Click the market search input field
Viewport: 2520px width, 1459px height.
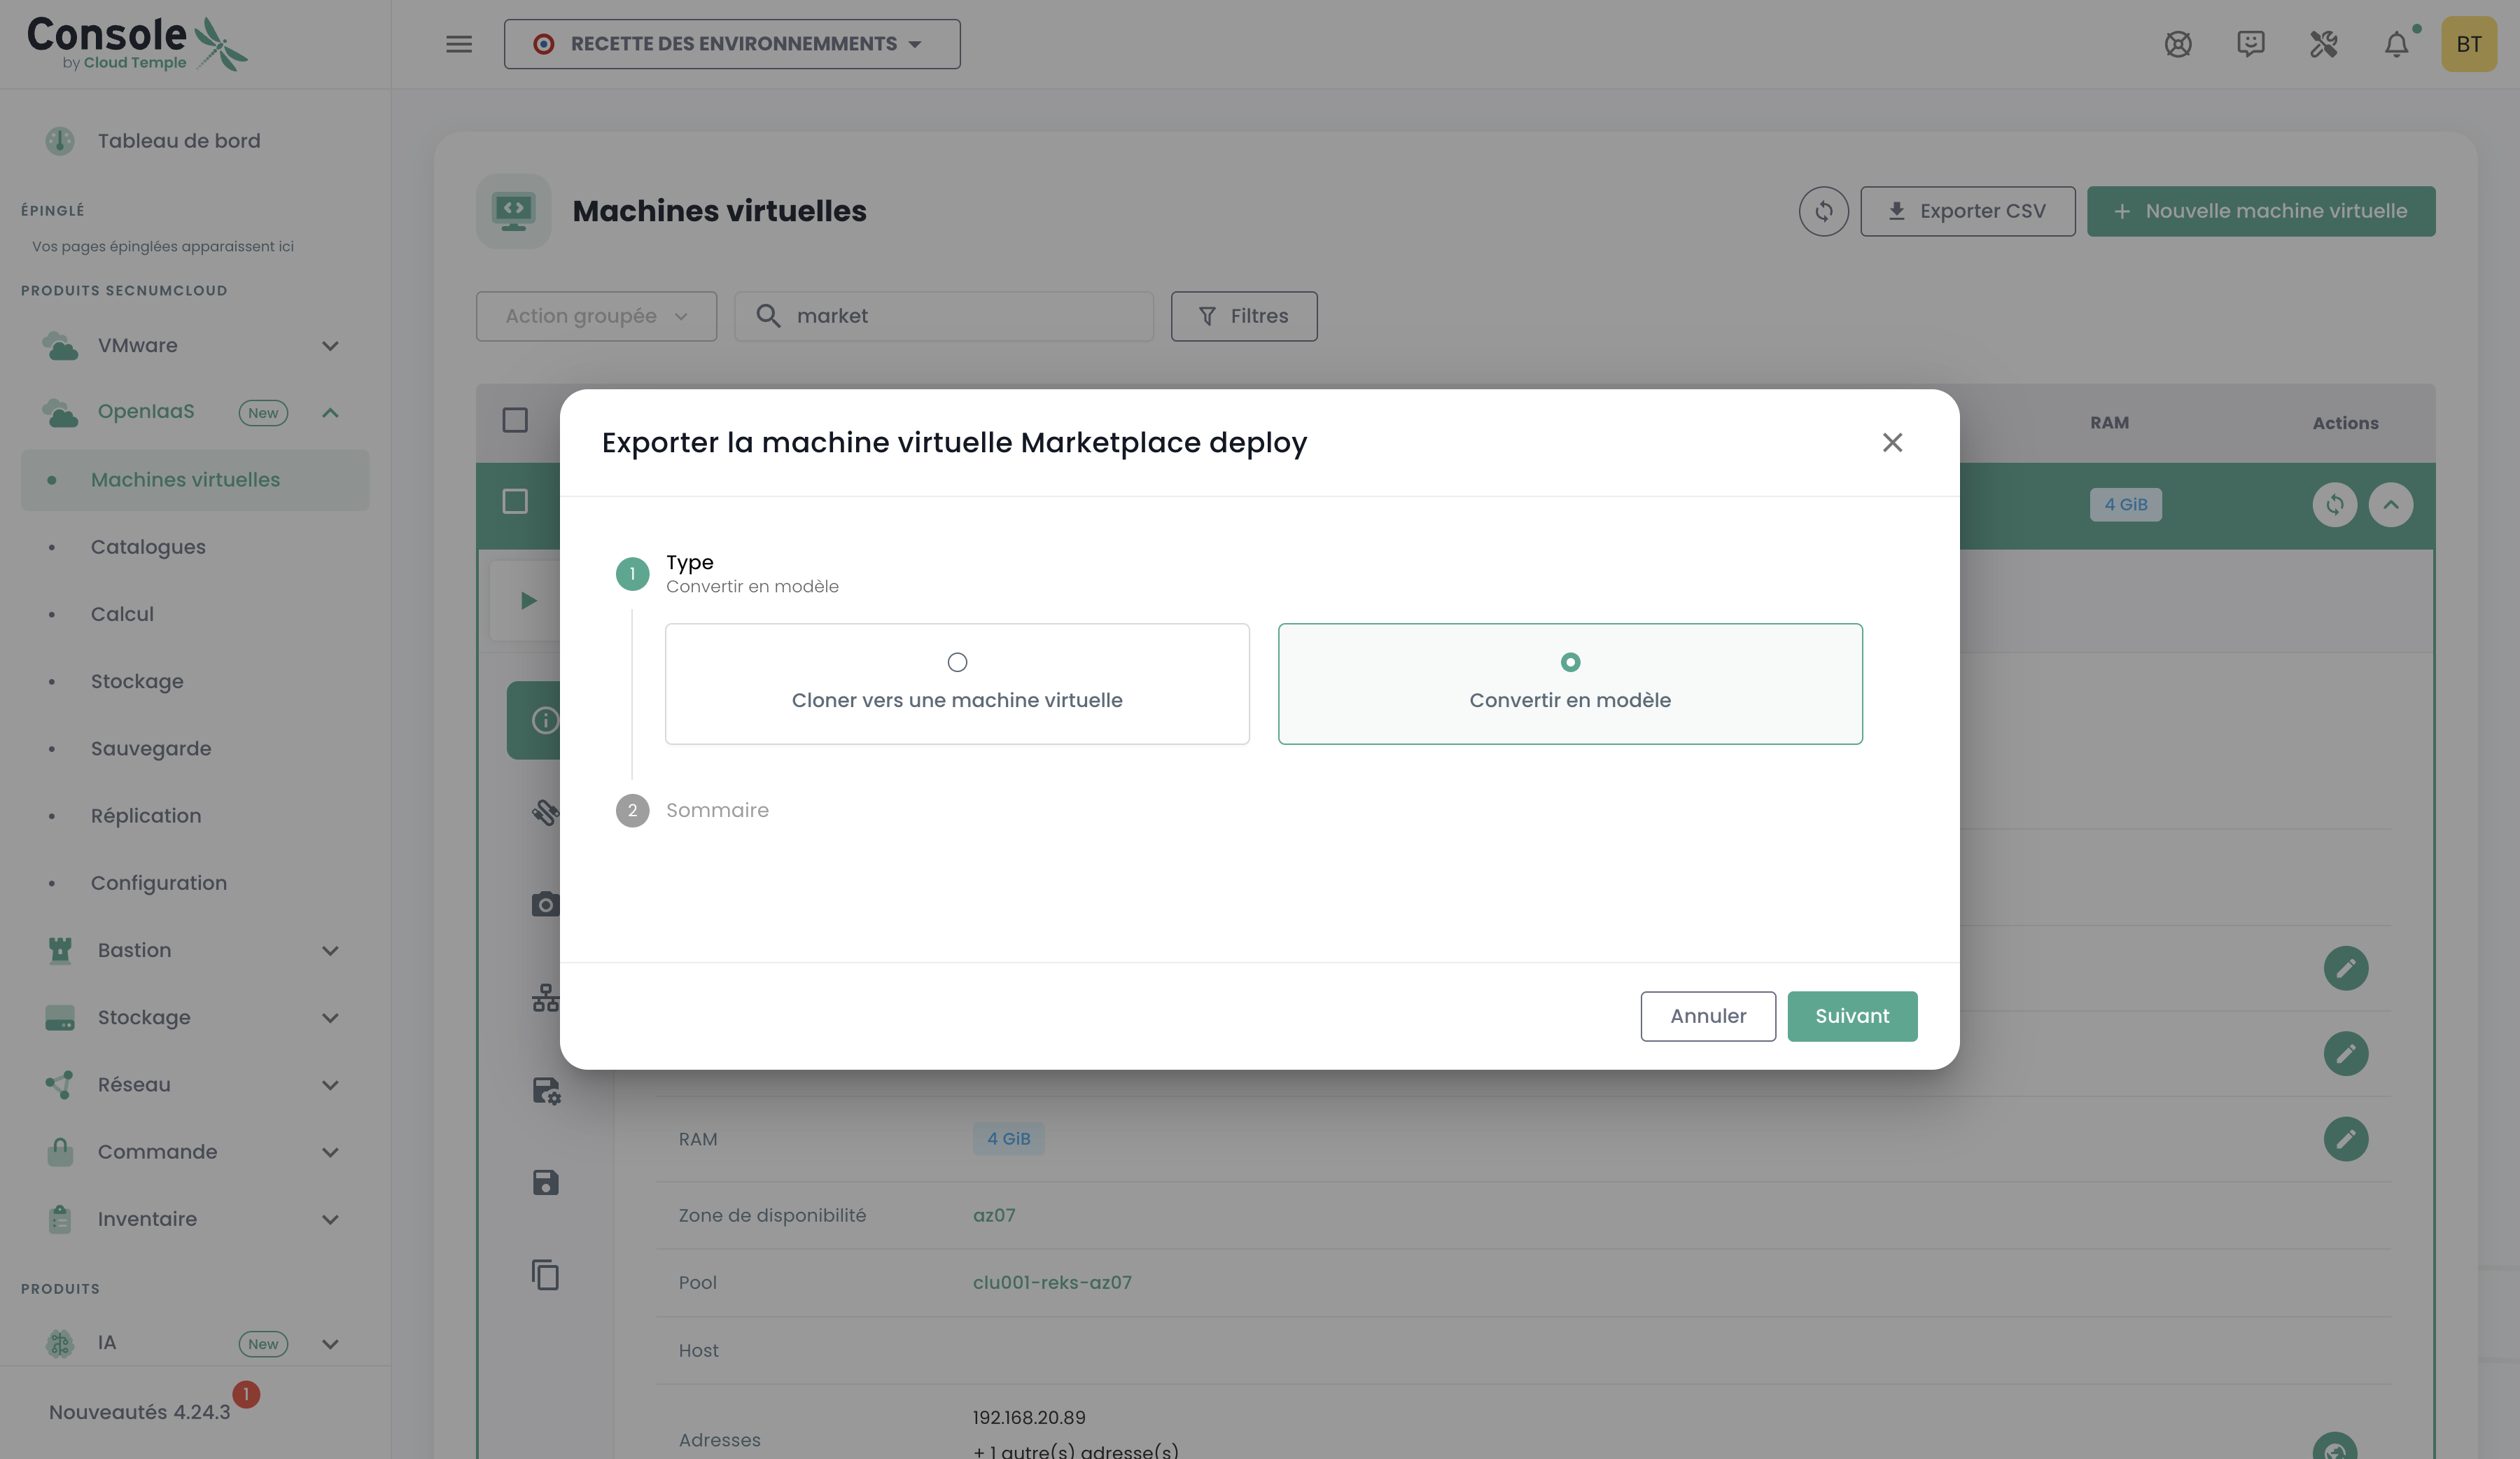coord(960,317)
